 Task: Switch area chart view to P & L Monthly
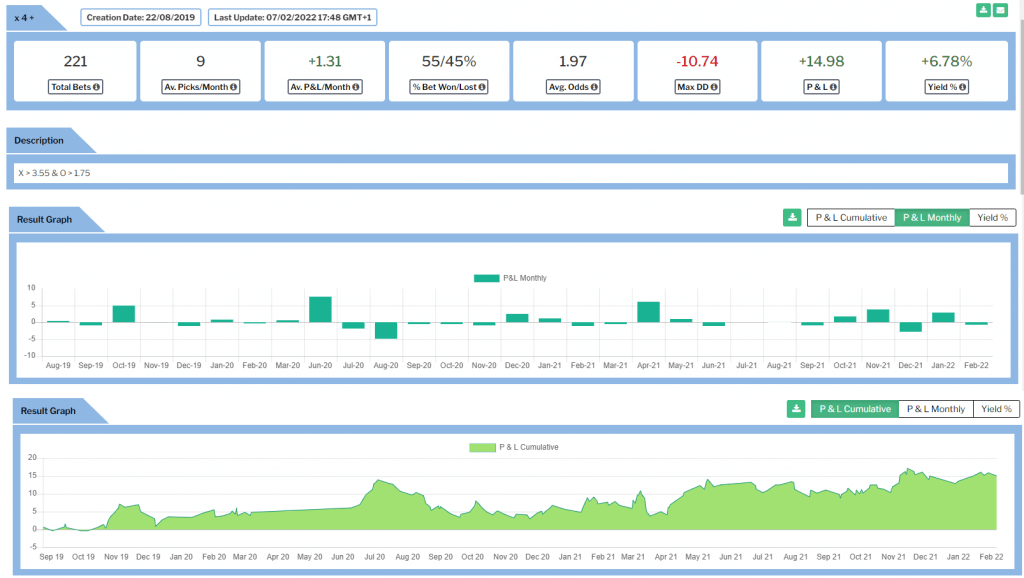(935, 408)
